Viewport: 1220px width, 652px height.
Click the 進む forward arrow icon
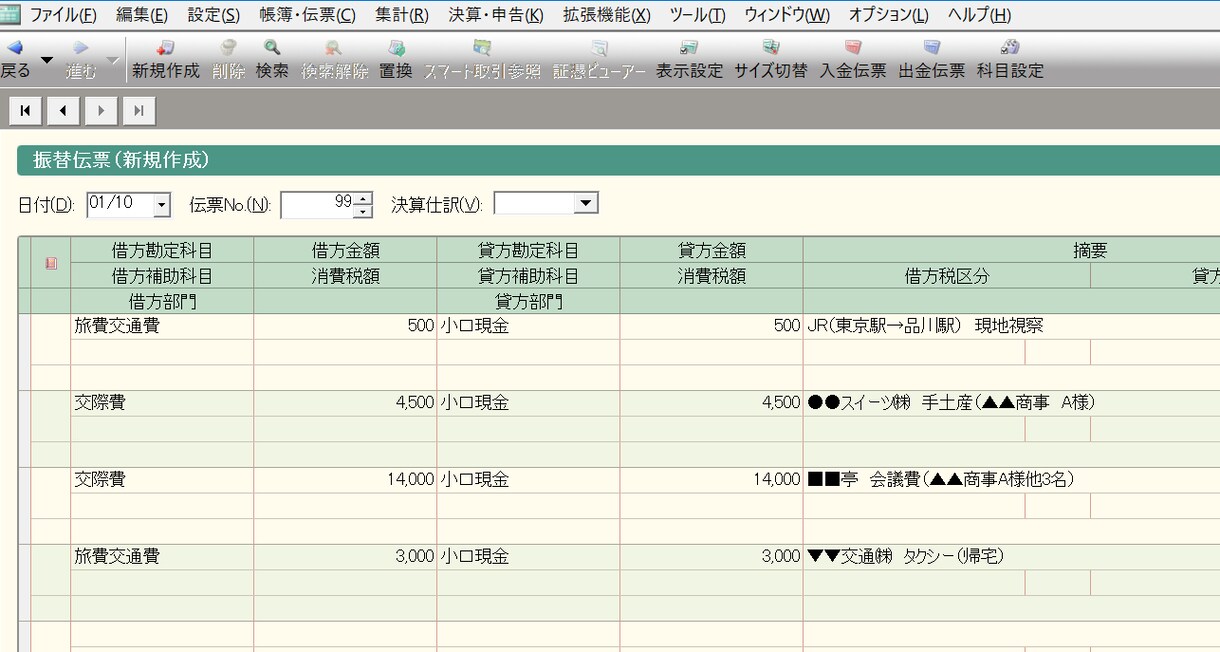81,47
